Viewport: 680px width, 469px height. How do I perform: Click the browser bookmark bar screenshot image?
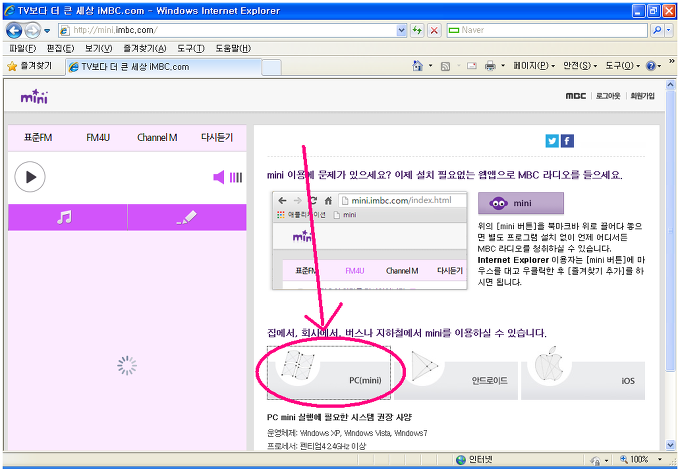tap(369, 240)
